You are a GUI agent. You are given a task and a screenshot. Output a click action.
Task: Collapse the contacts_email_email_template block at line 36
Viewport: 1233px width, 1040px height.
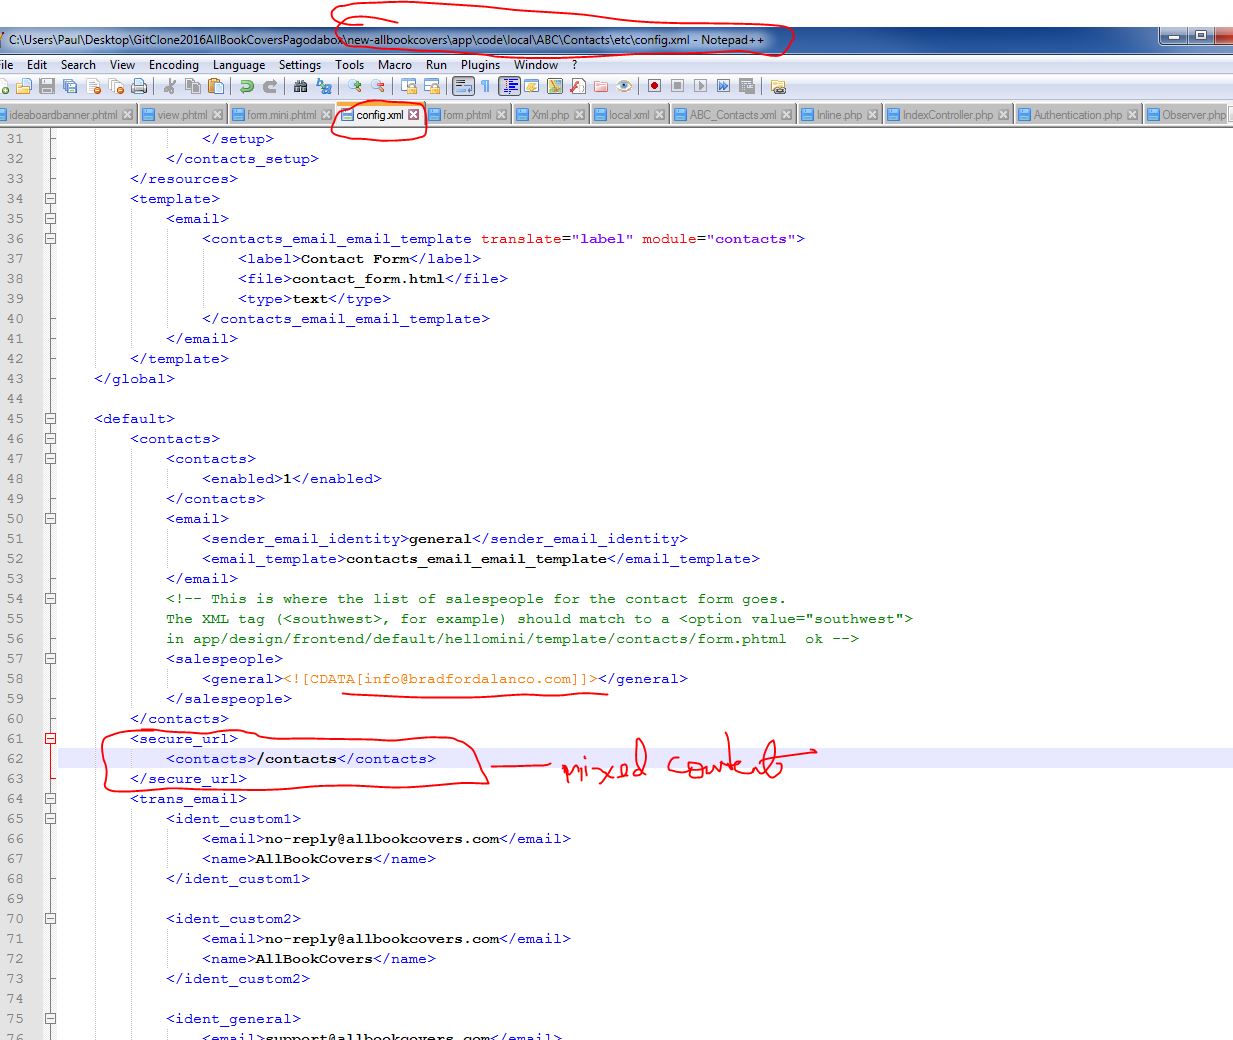(50, 238)
